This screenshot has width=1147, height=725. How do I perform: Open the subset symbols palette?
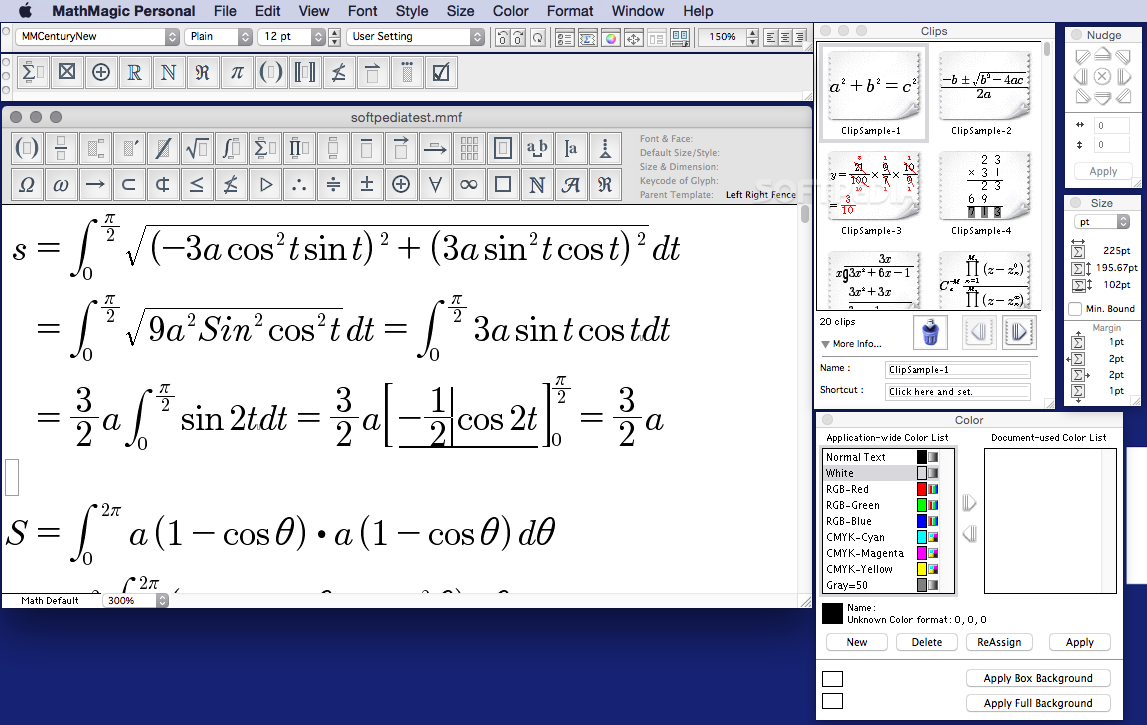click(129, 184)
